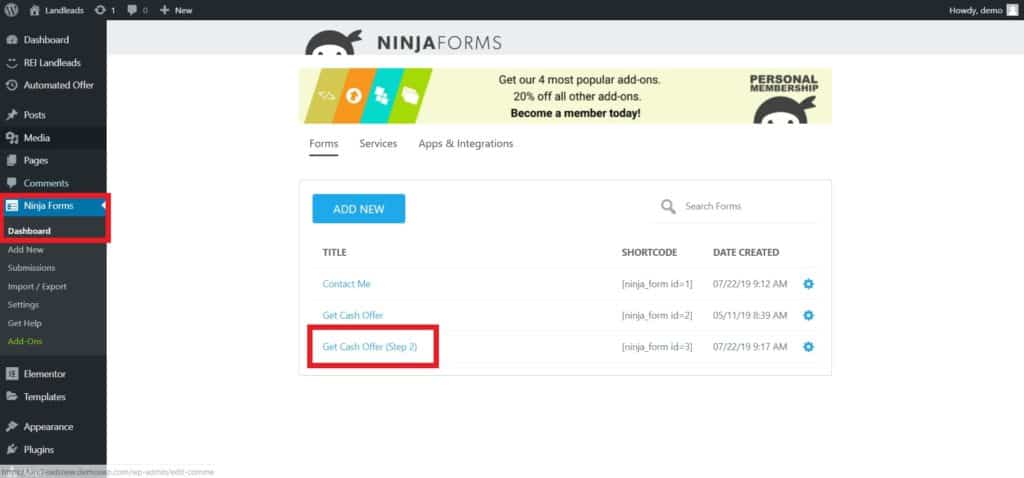Screen dimensions: 1024x478
Task: Switch to Apps & Integrations tab
Action: pyautogui.click(x=466, y=144)
